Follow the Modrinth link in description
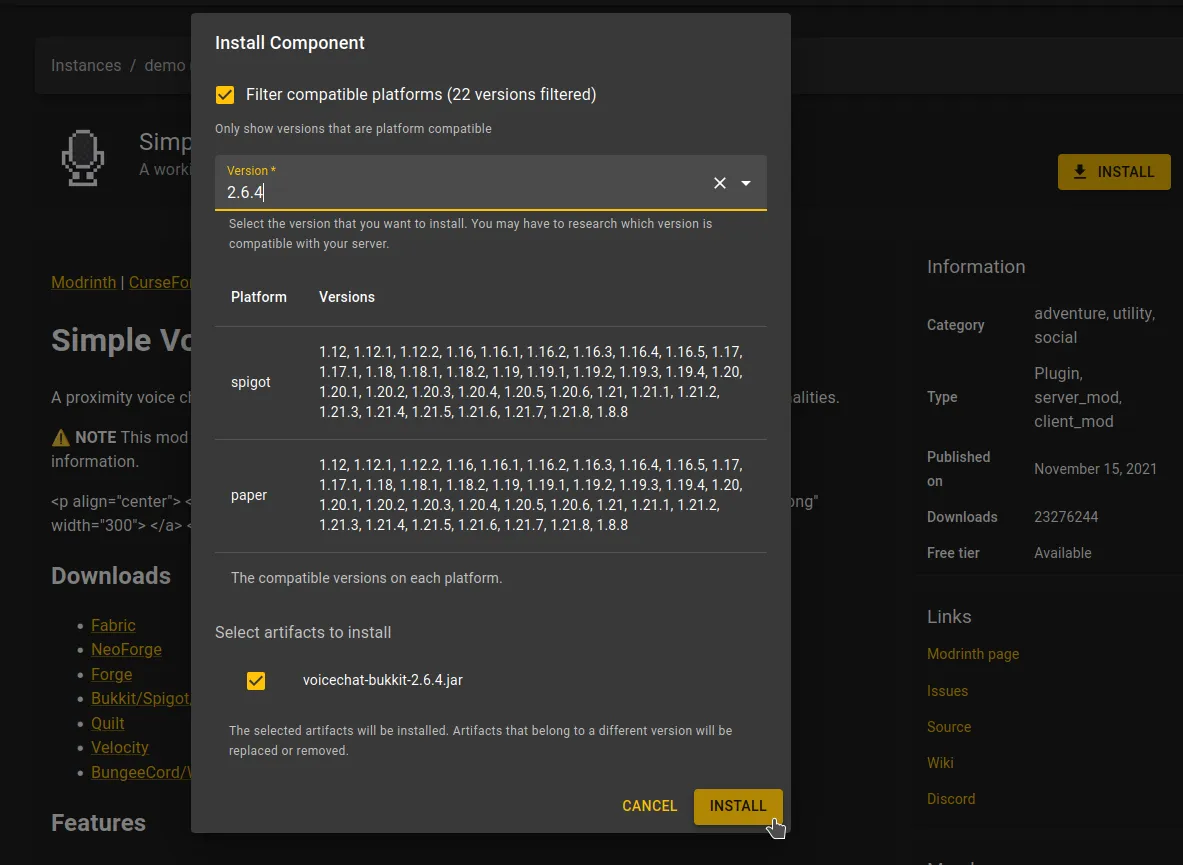Image resolution: width=1183 pixels, height=865 pixels. tap(84, 282)
